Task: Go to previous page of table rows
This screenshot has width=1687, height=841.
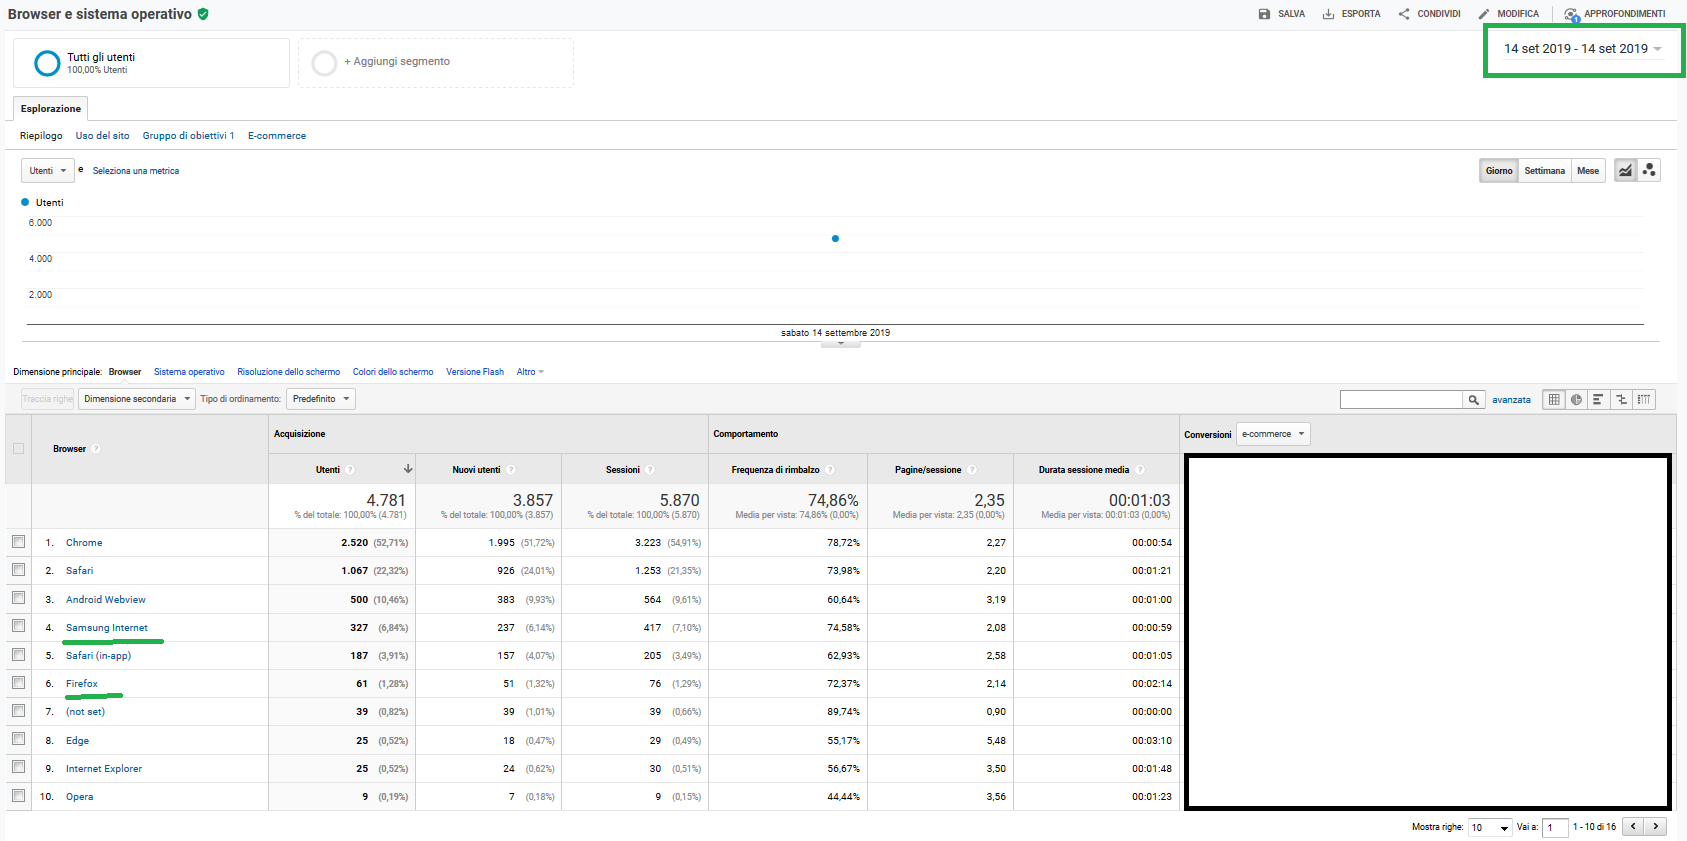Action: click(x=1633, y=826)
